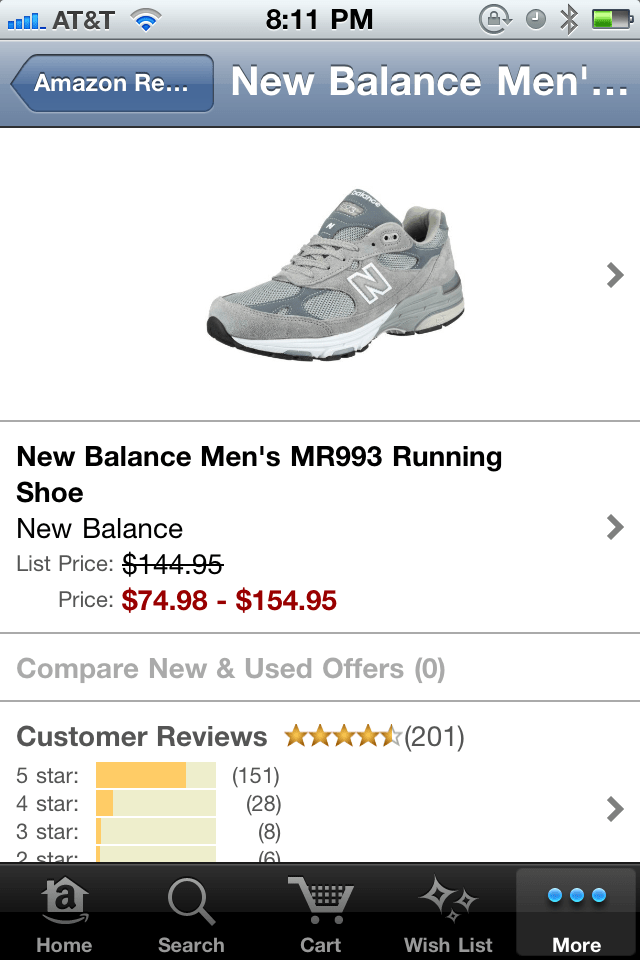The width and height of the screenshot is (640, 960).
Task: Go back using the Amazon Re... button
Action: click(110, 82)
